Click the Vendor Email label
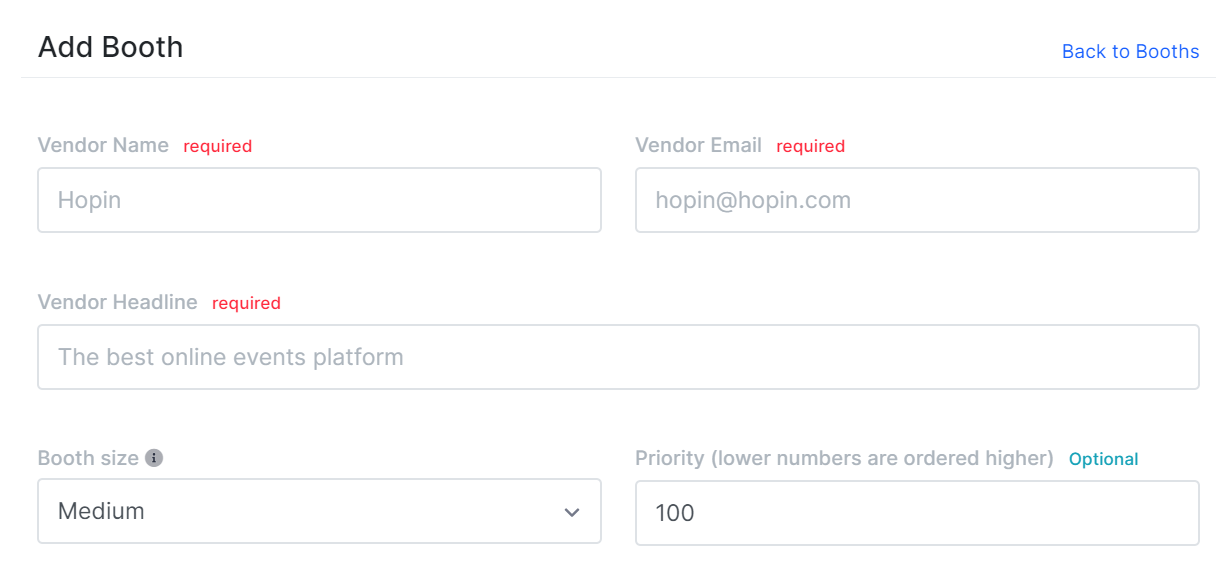The height and width of the screenshot is (572, 1229). [x=699, y=145]
